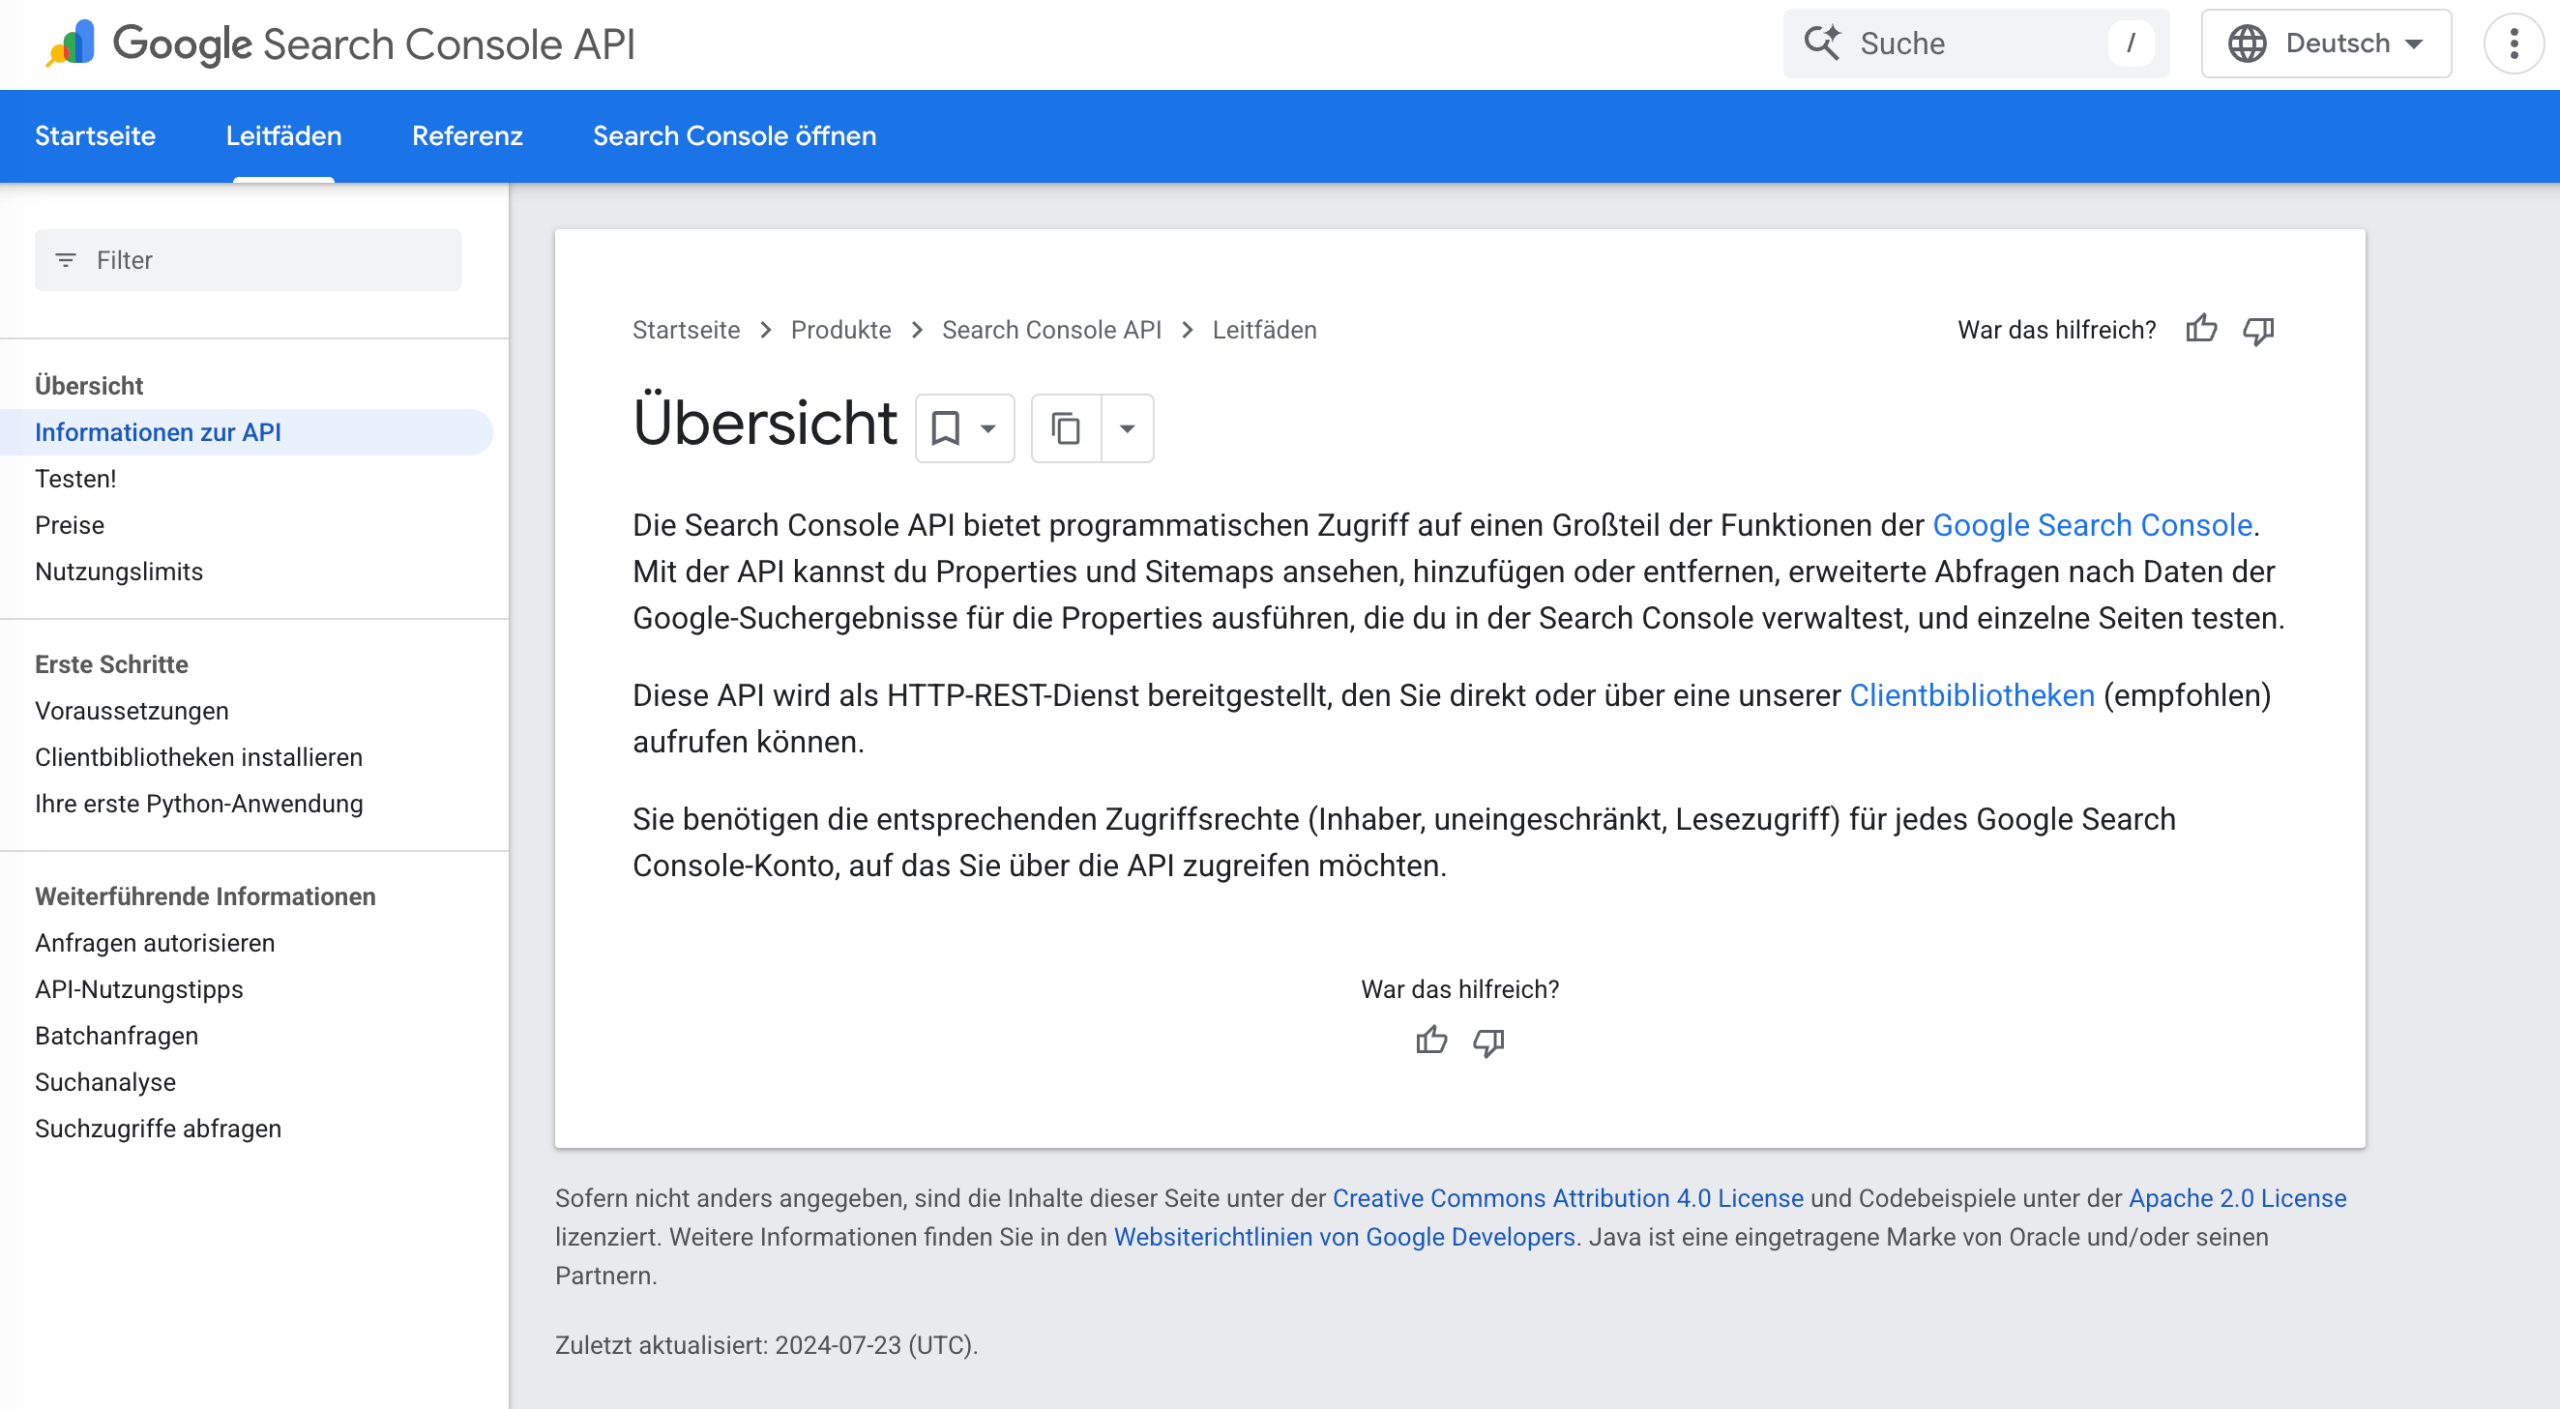Click the Google Developers logo
Screen dimensions: 2560x1409
(70, 43)
